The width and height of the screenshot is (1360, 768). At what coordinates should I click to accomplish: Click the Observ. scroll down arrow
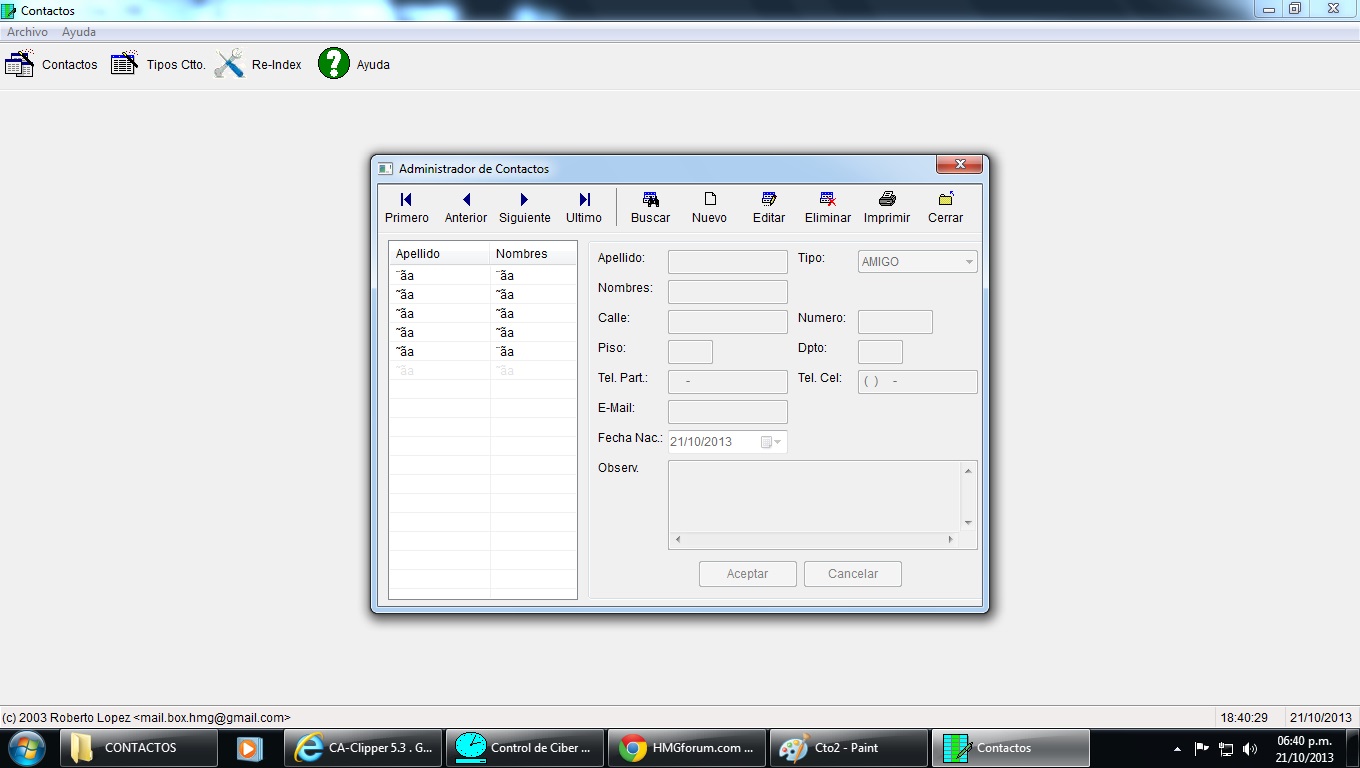pos(968,523)
